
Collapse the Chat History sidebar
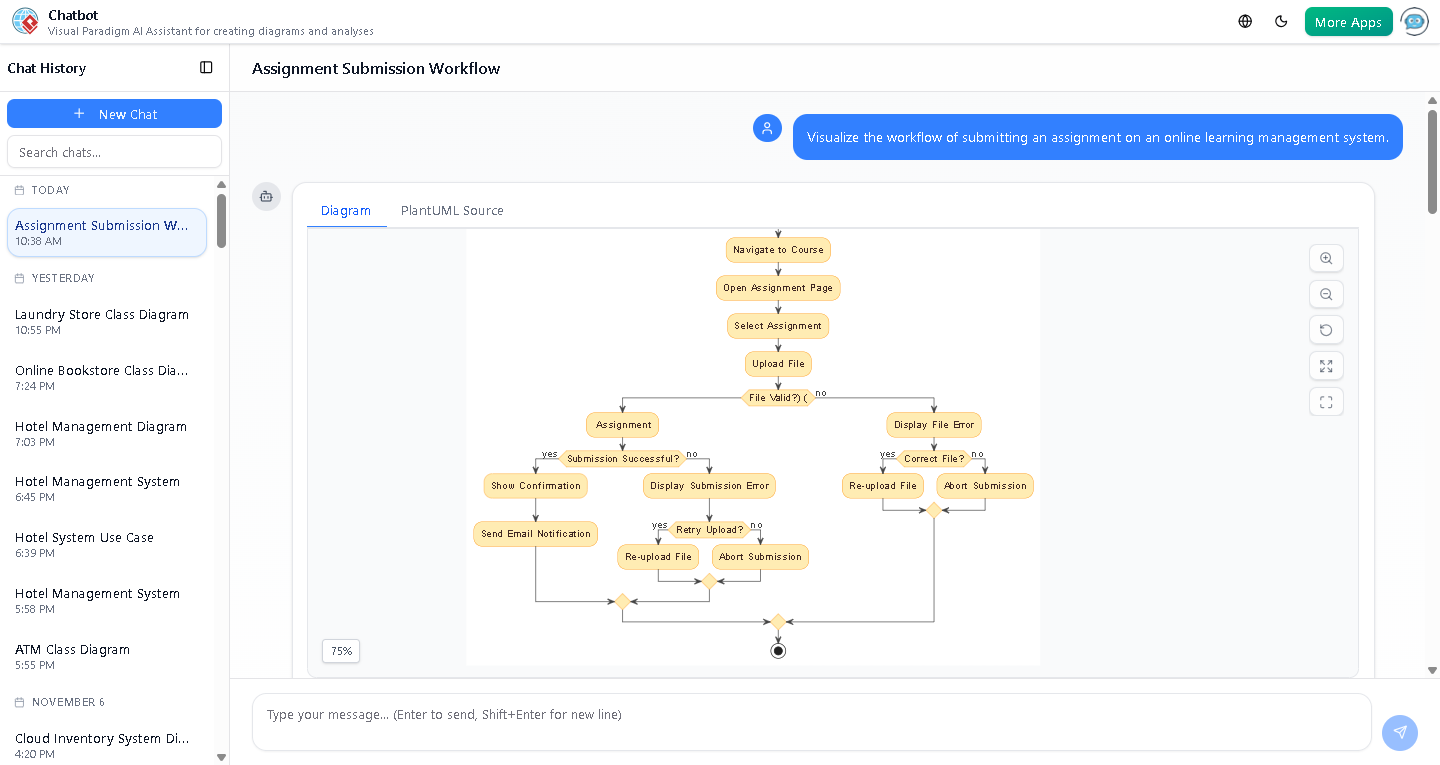pyautogui.click(x=206, y=67)
